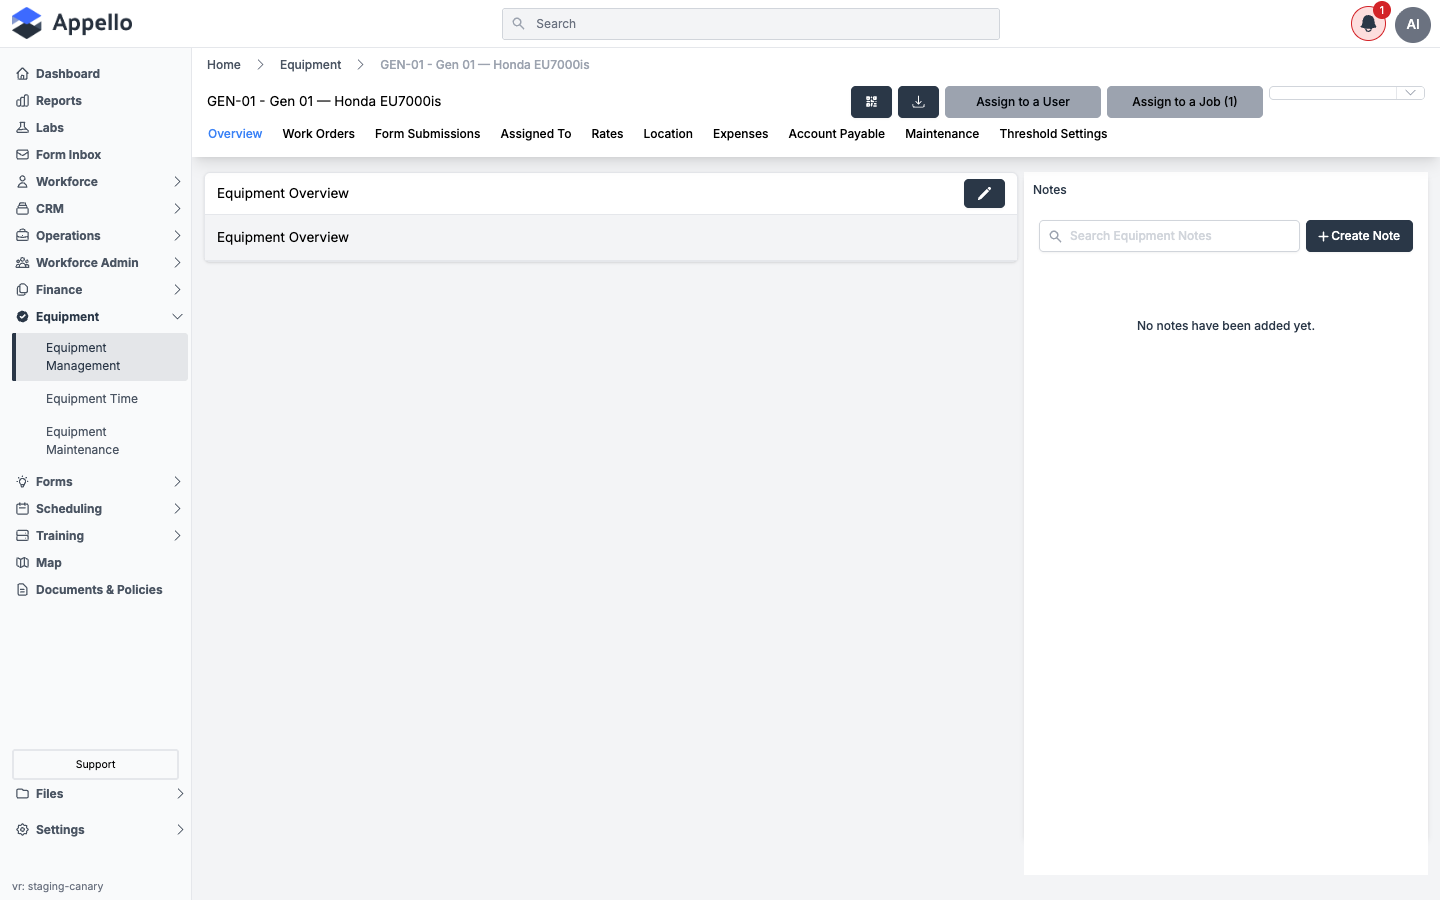Expand the Forms menu chevron
Viewport: 1440px width, 918px height.
[177, 482]
